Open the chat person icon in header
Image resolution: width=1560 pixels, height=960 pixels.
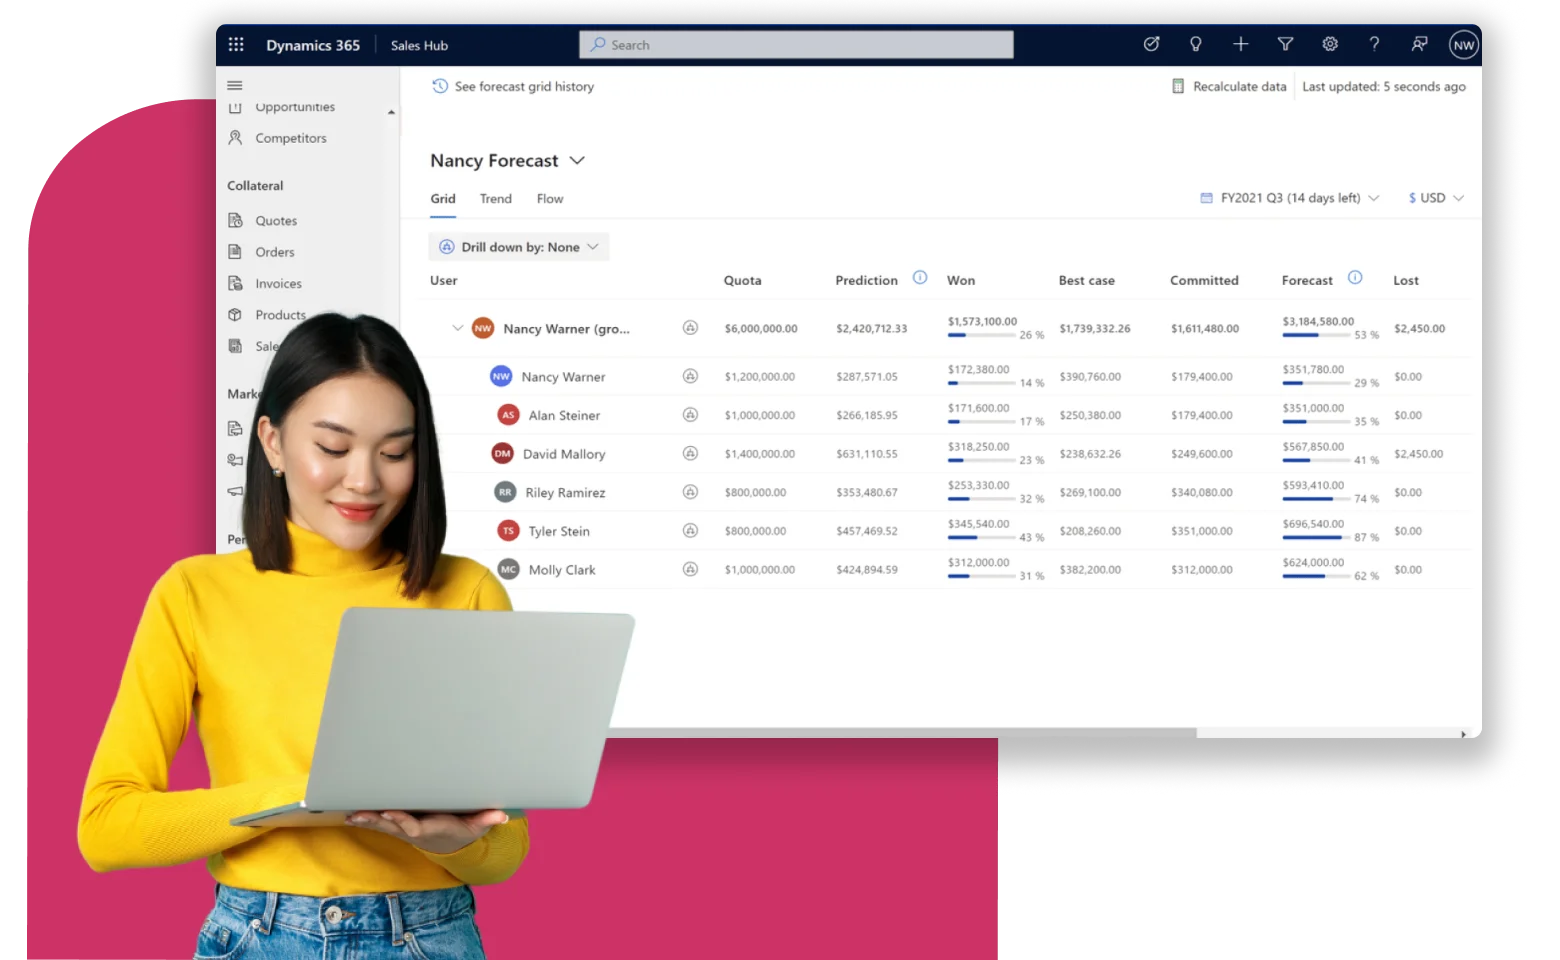point(1419,44)
